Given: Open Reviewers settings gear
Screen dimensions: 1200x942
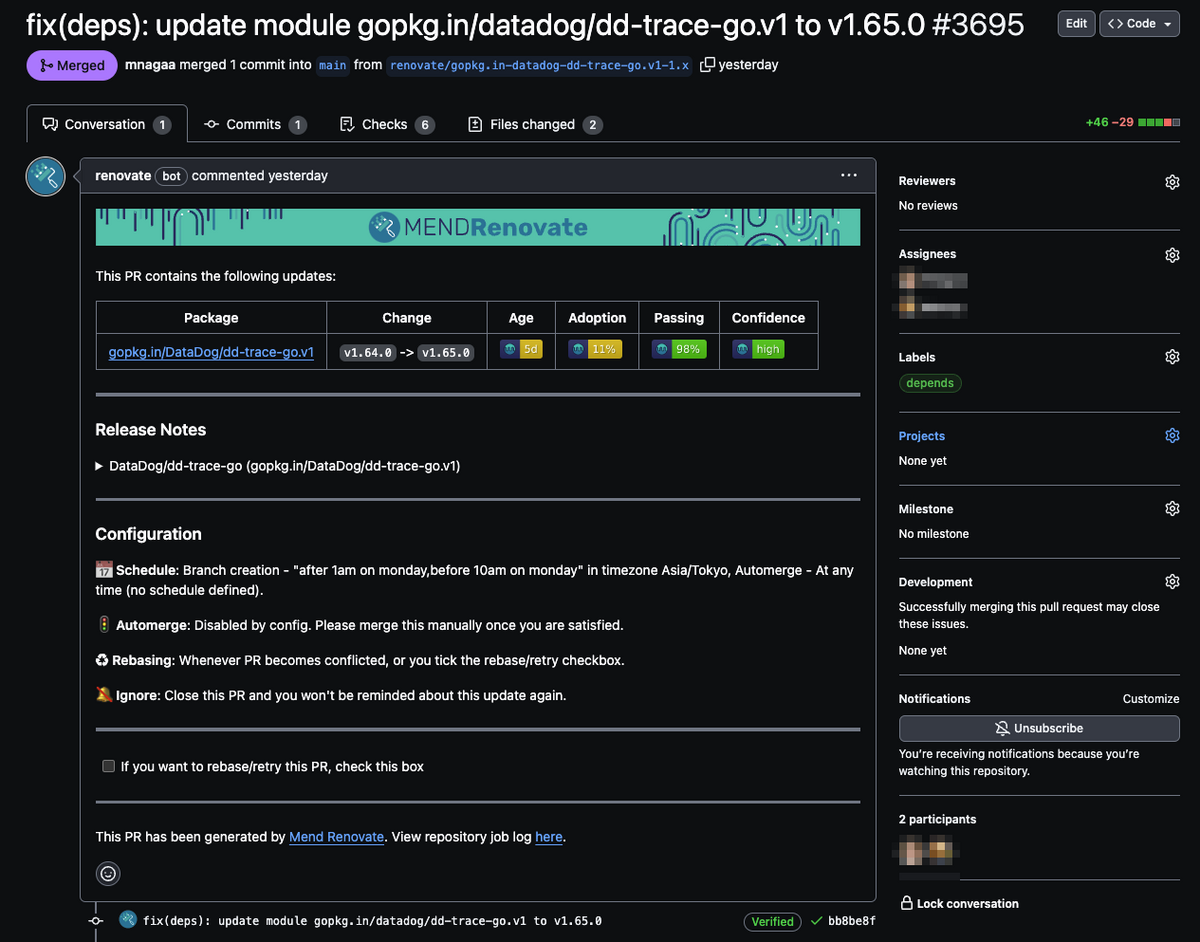Looking at the screenshot, I should (x=1172, y=182).
